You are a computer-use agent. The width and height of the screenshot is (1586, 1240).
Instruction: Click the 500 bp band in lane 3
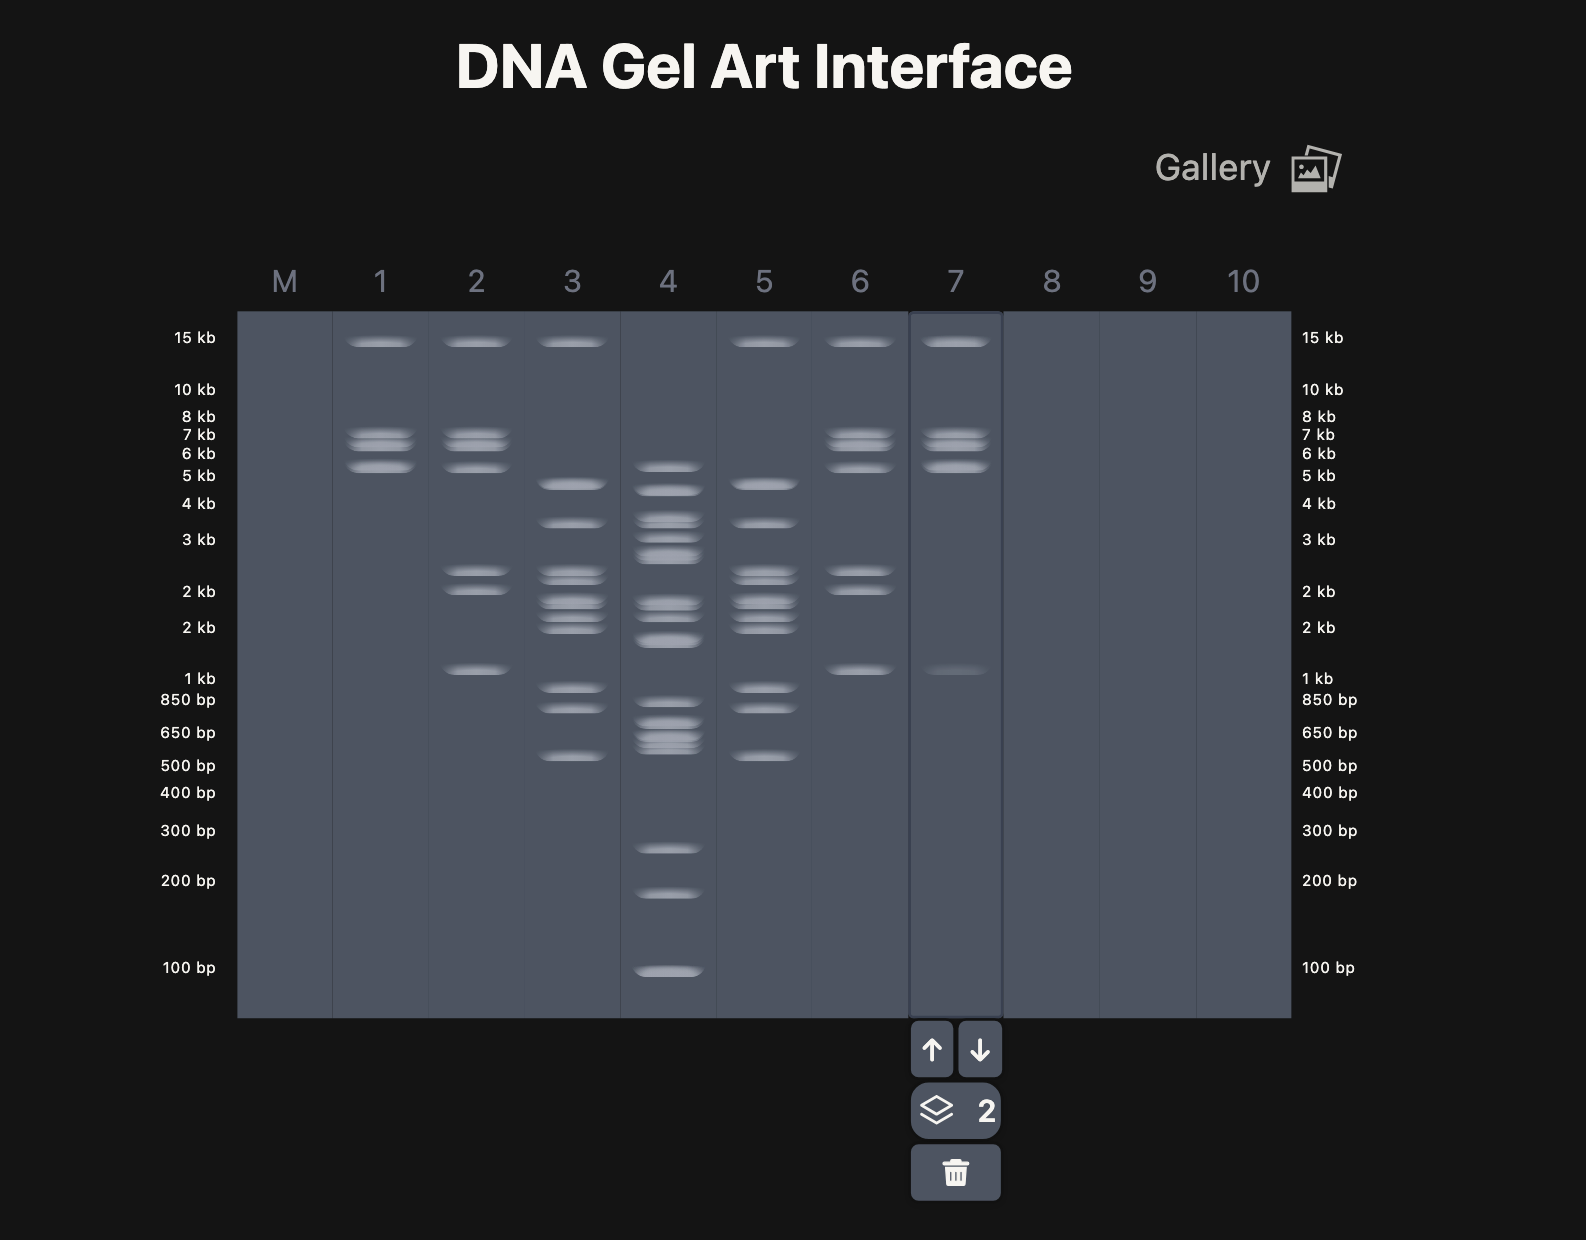point(572,756)
